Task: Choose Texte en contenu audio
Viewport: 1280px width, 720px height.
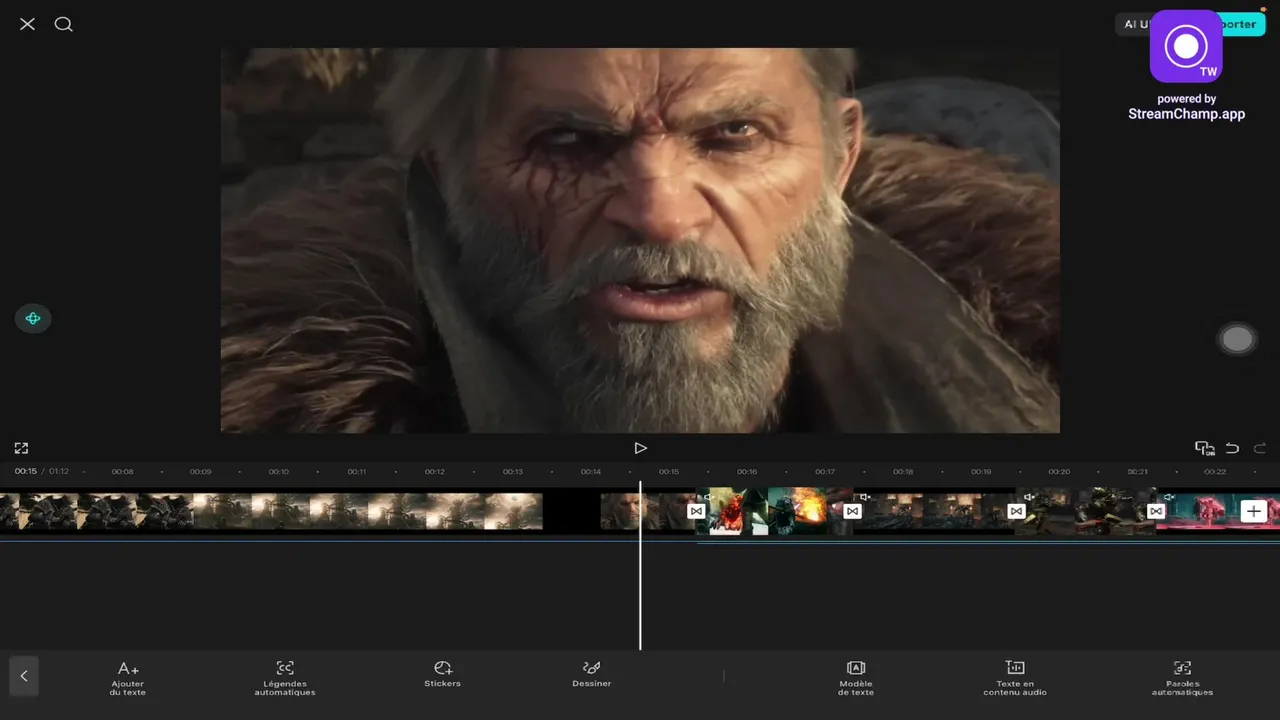Action: click(x=1015, y=677)
